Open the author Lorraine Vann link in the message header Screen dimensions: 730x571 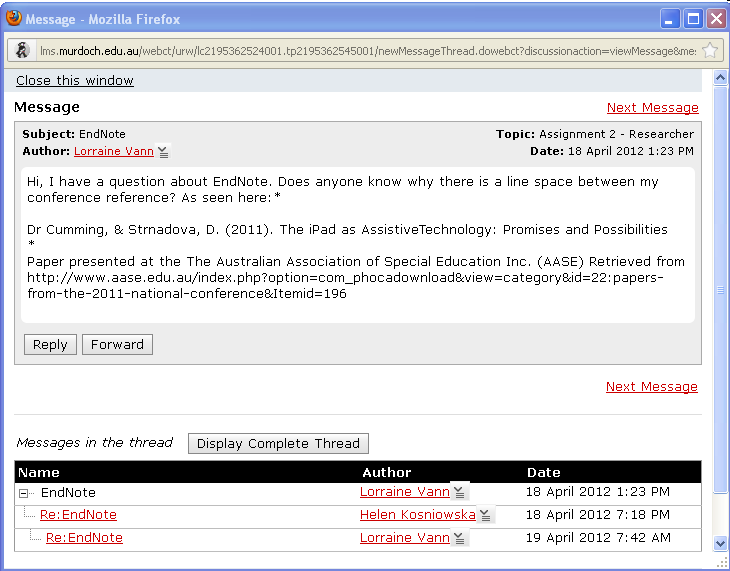point(114,151)
